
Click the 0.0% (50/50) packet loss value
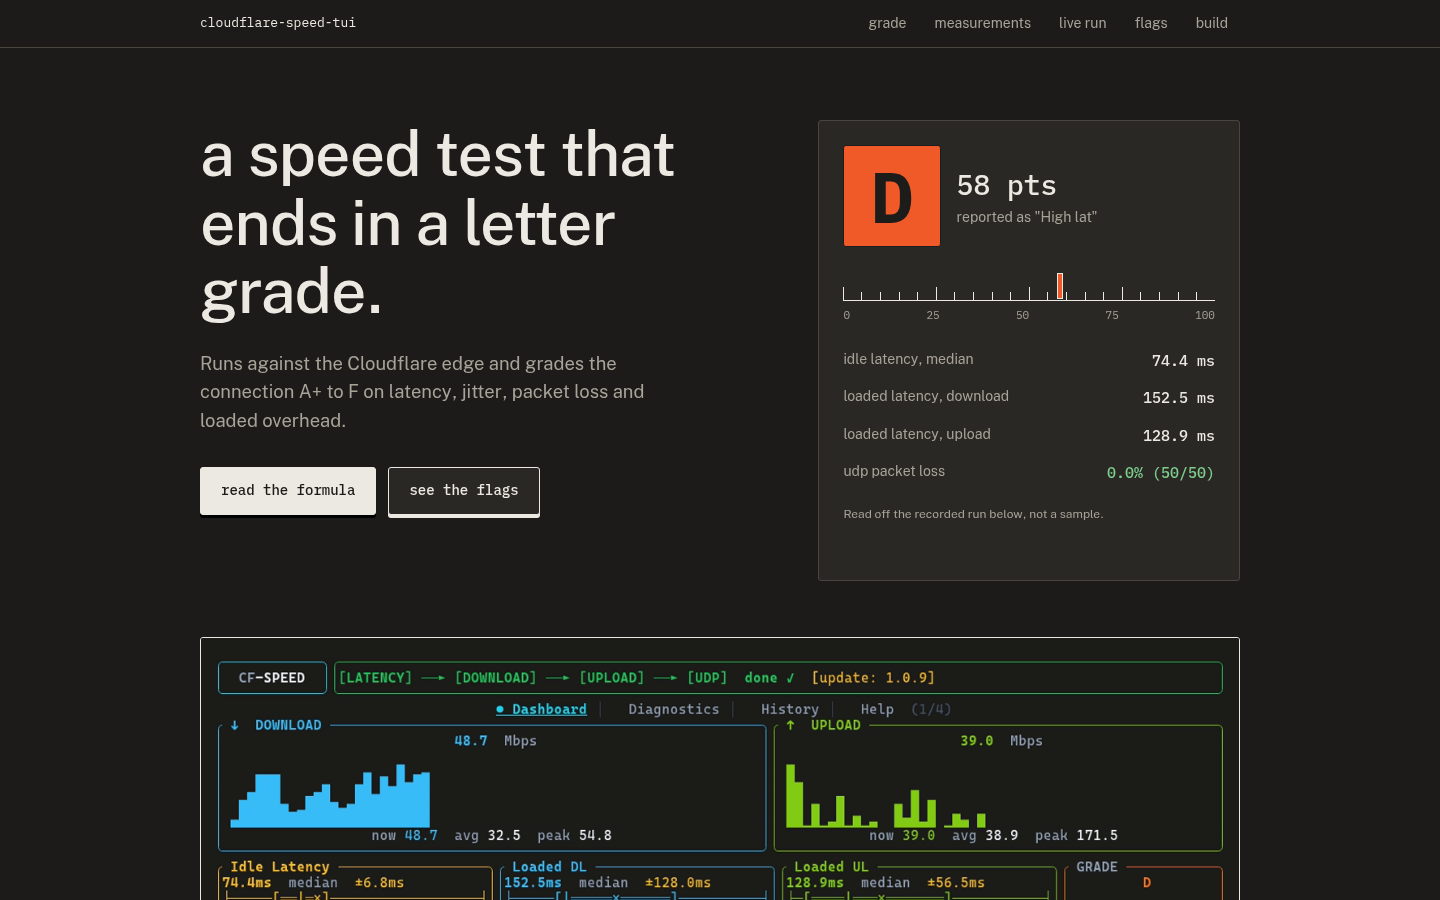click(1160, 473)
